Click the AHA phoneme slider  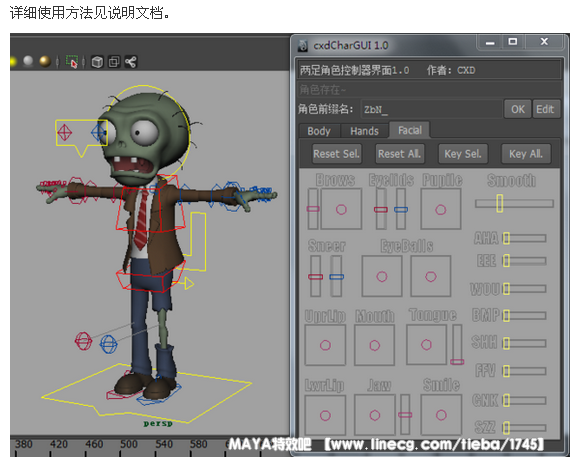(525, 238)
